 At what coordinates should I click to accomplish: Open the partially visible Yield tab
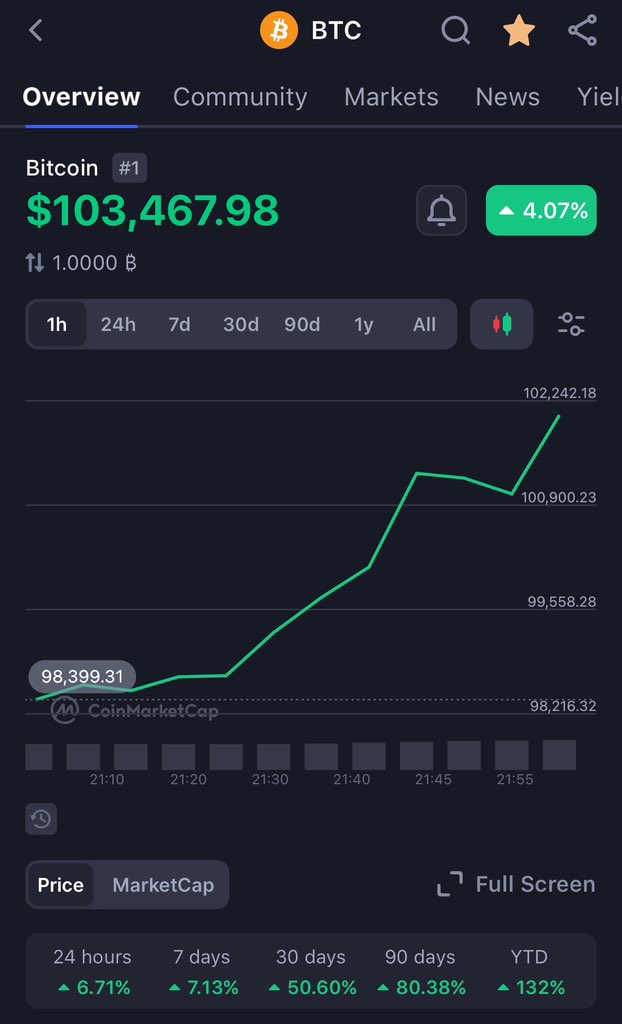coord(599,97)
